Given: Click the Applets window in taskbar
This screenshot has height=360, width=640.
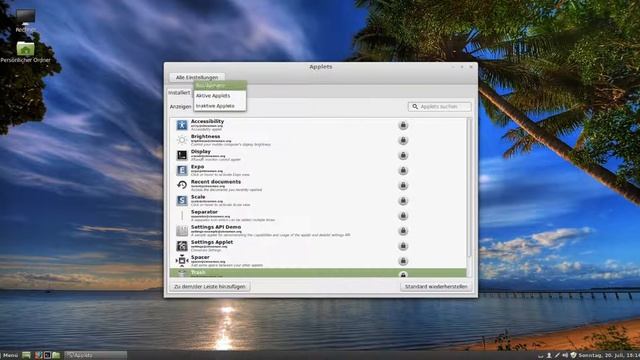Looking at the screenshot, I should (96, 356).
